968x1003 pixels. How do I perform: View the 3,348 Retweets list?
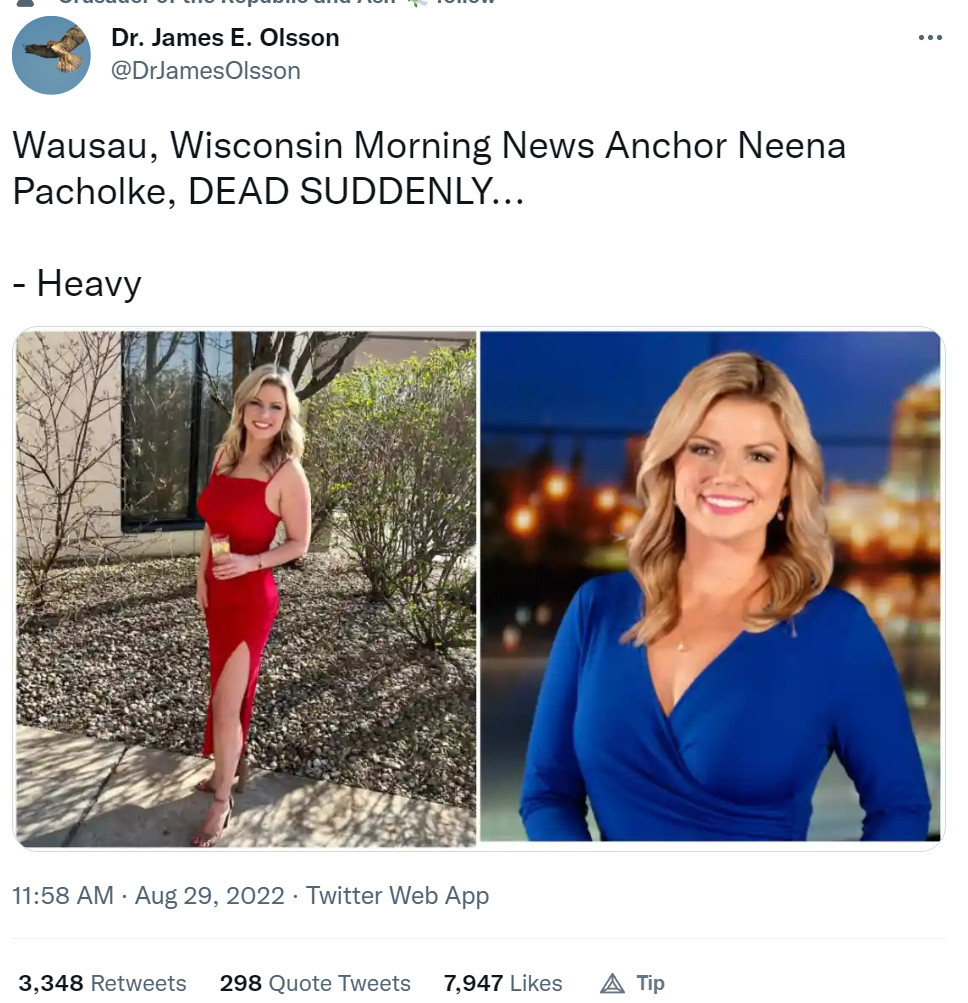102,983
